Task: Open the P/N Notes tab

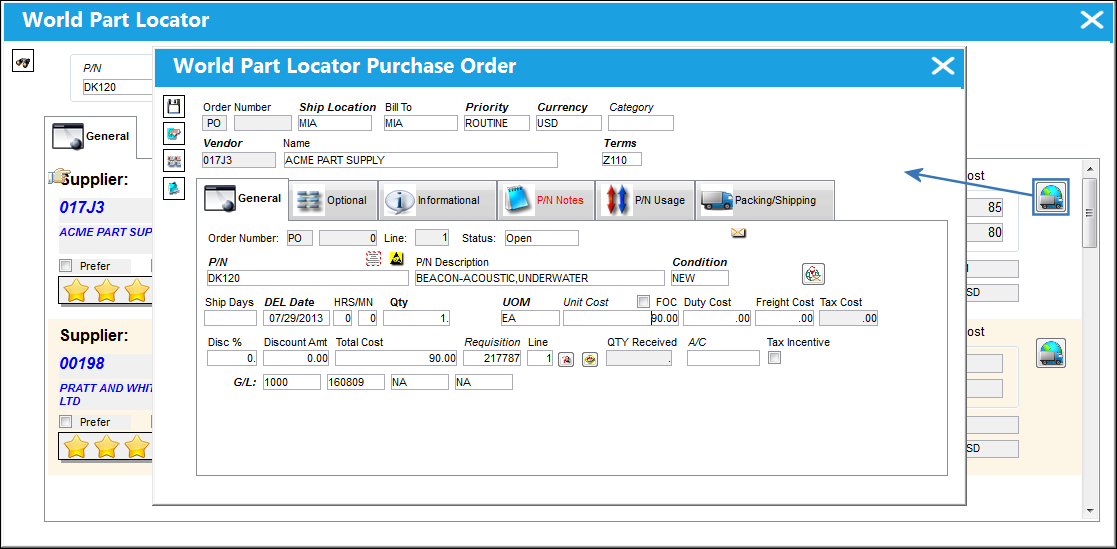Action: [545, 200]
